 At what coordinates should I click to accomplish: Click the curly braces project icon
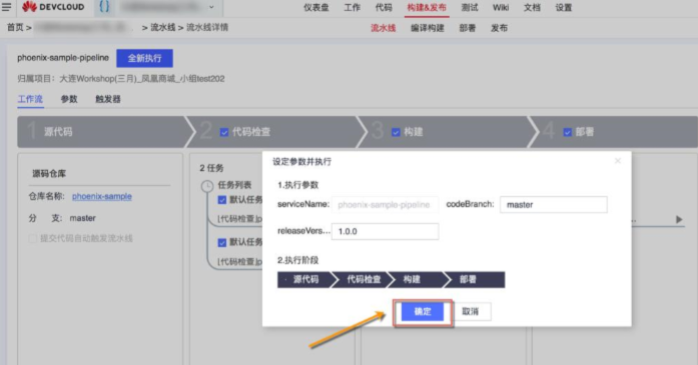coord(104,7)
